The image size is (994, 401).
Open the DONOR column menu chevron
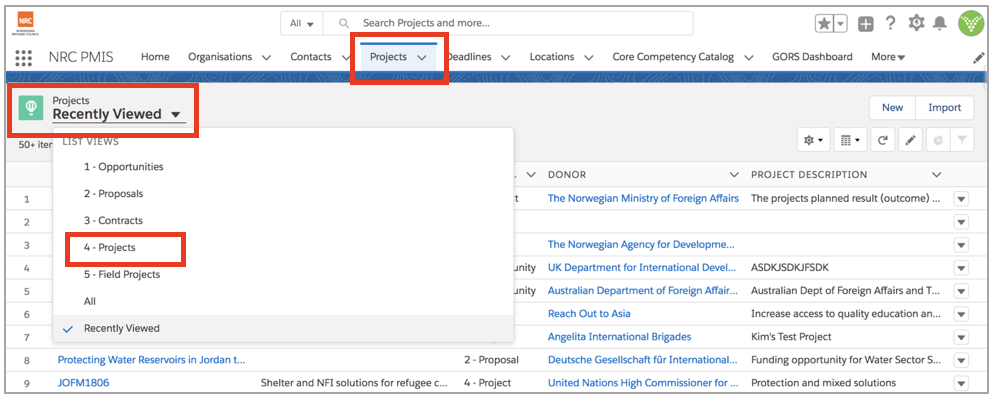[x=734, y=175]
